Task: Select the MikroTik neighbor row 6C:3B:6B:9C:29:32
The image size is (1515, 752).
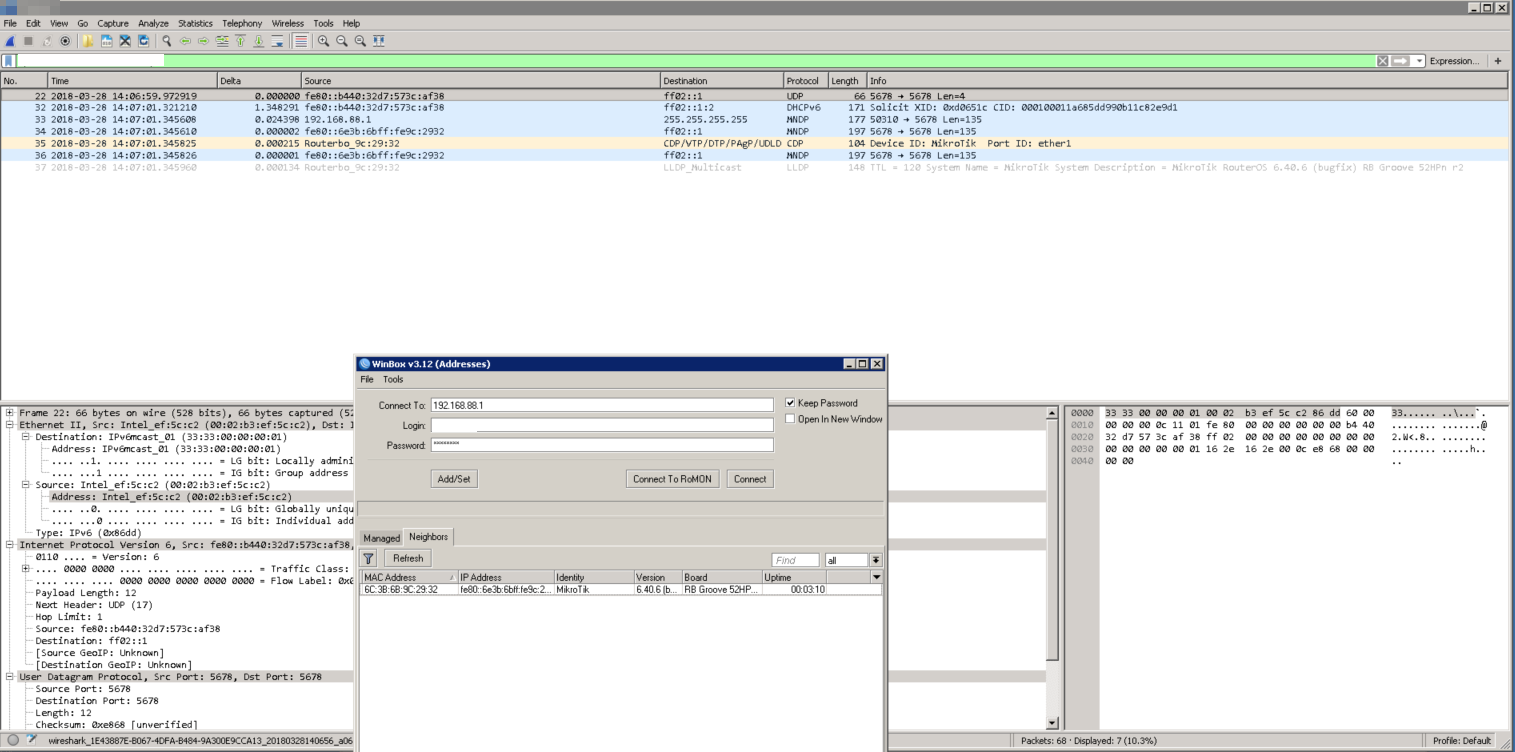Action: tap(620, 590)
